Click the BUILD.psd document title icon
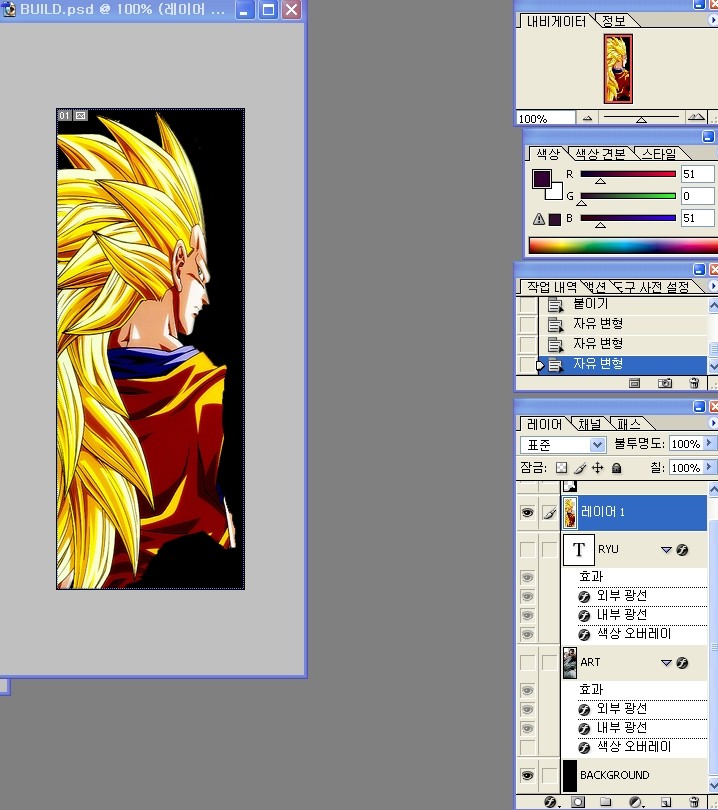The image size is (718, 810). [x=9, y=9]
